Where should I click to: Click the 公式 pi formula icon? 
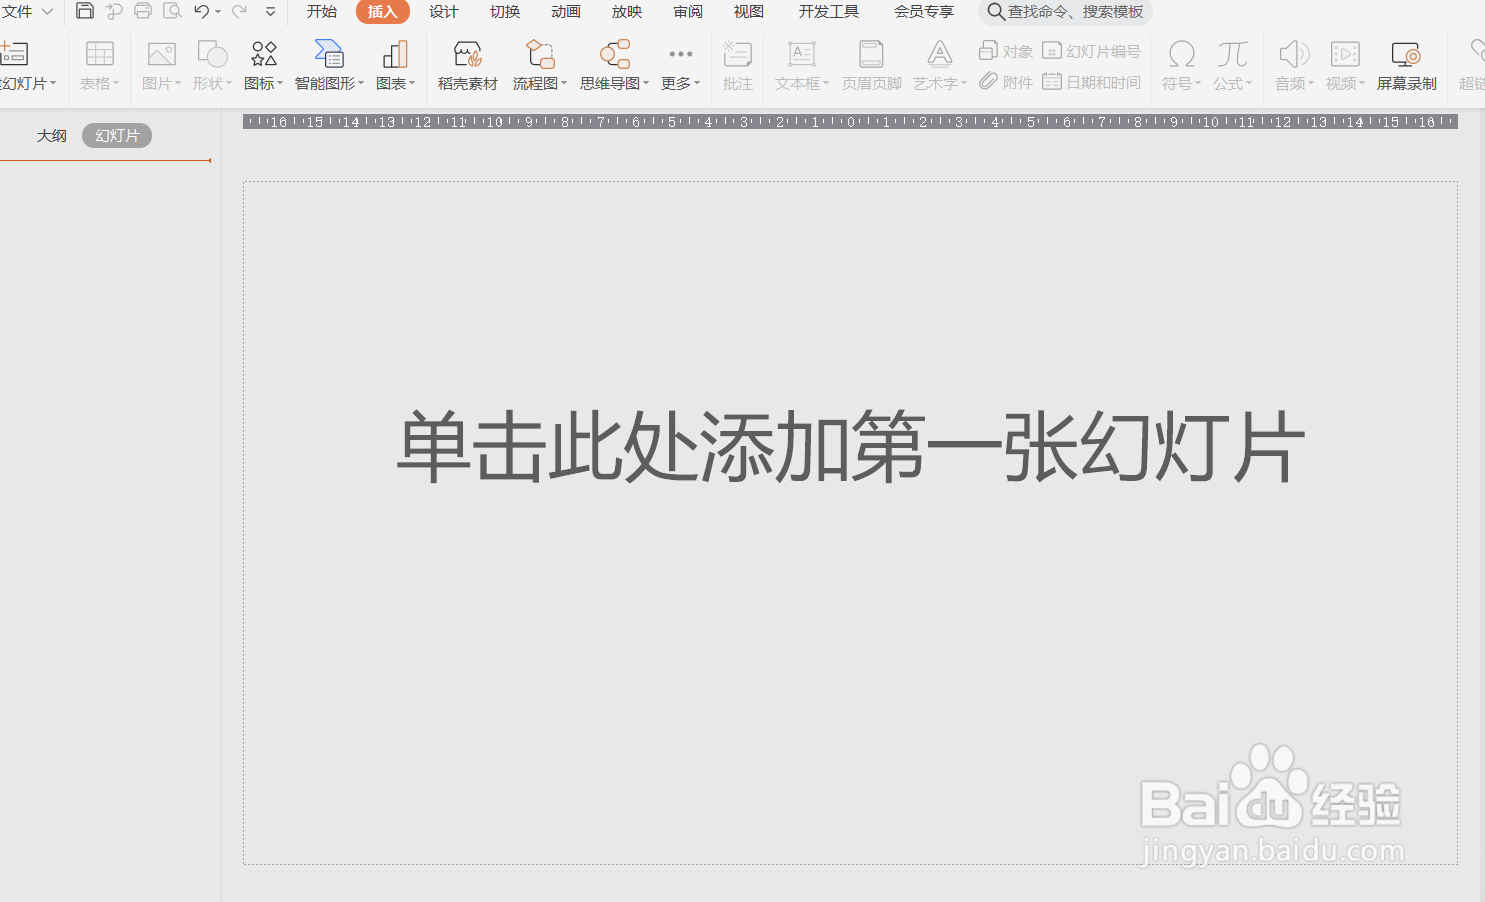pyautogui.click(x=1233, y=54)
